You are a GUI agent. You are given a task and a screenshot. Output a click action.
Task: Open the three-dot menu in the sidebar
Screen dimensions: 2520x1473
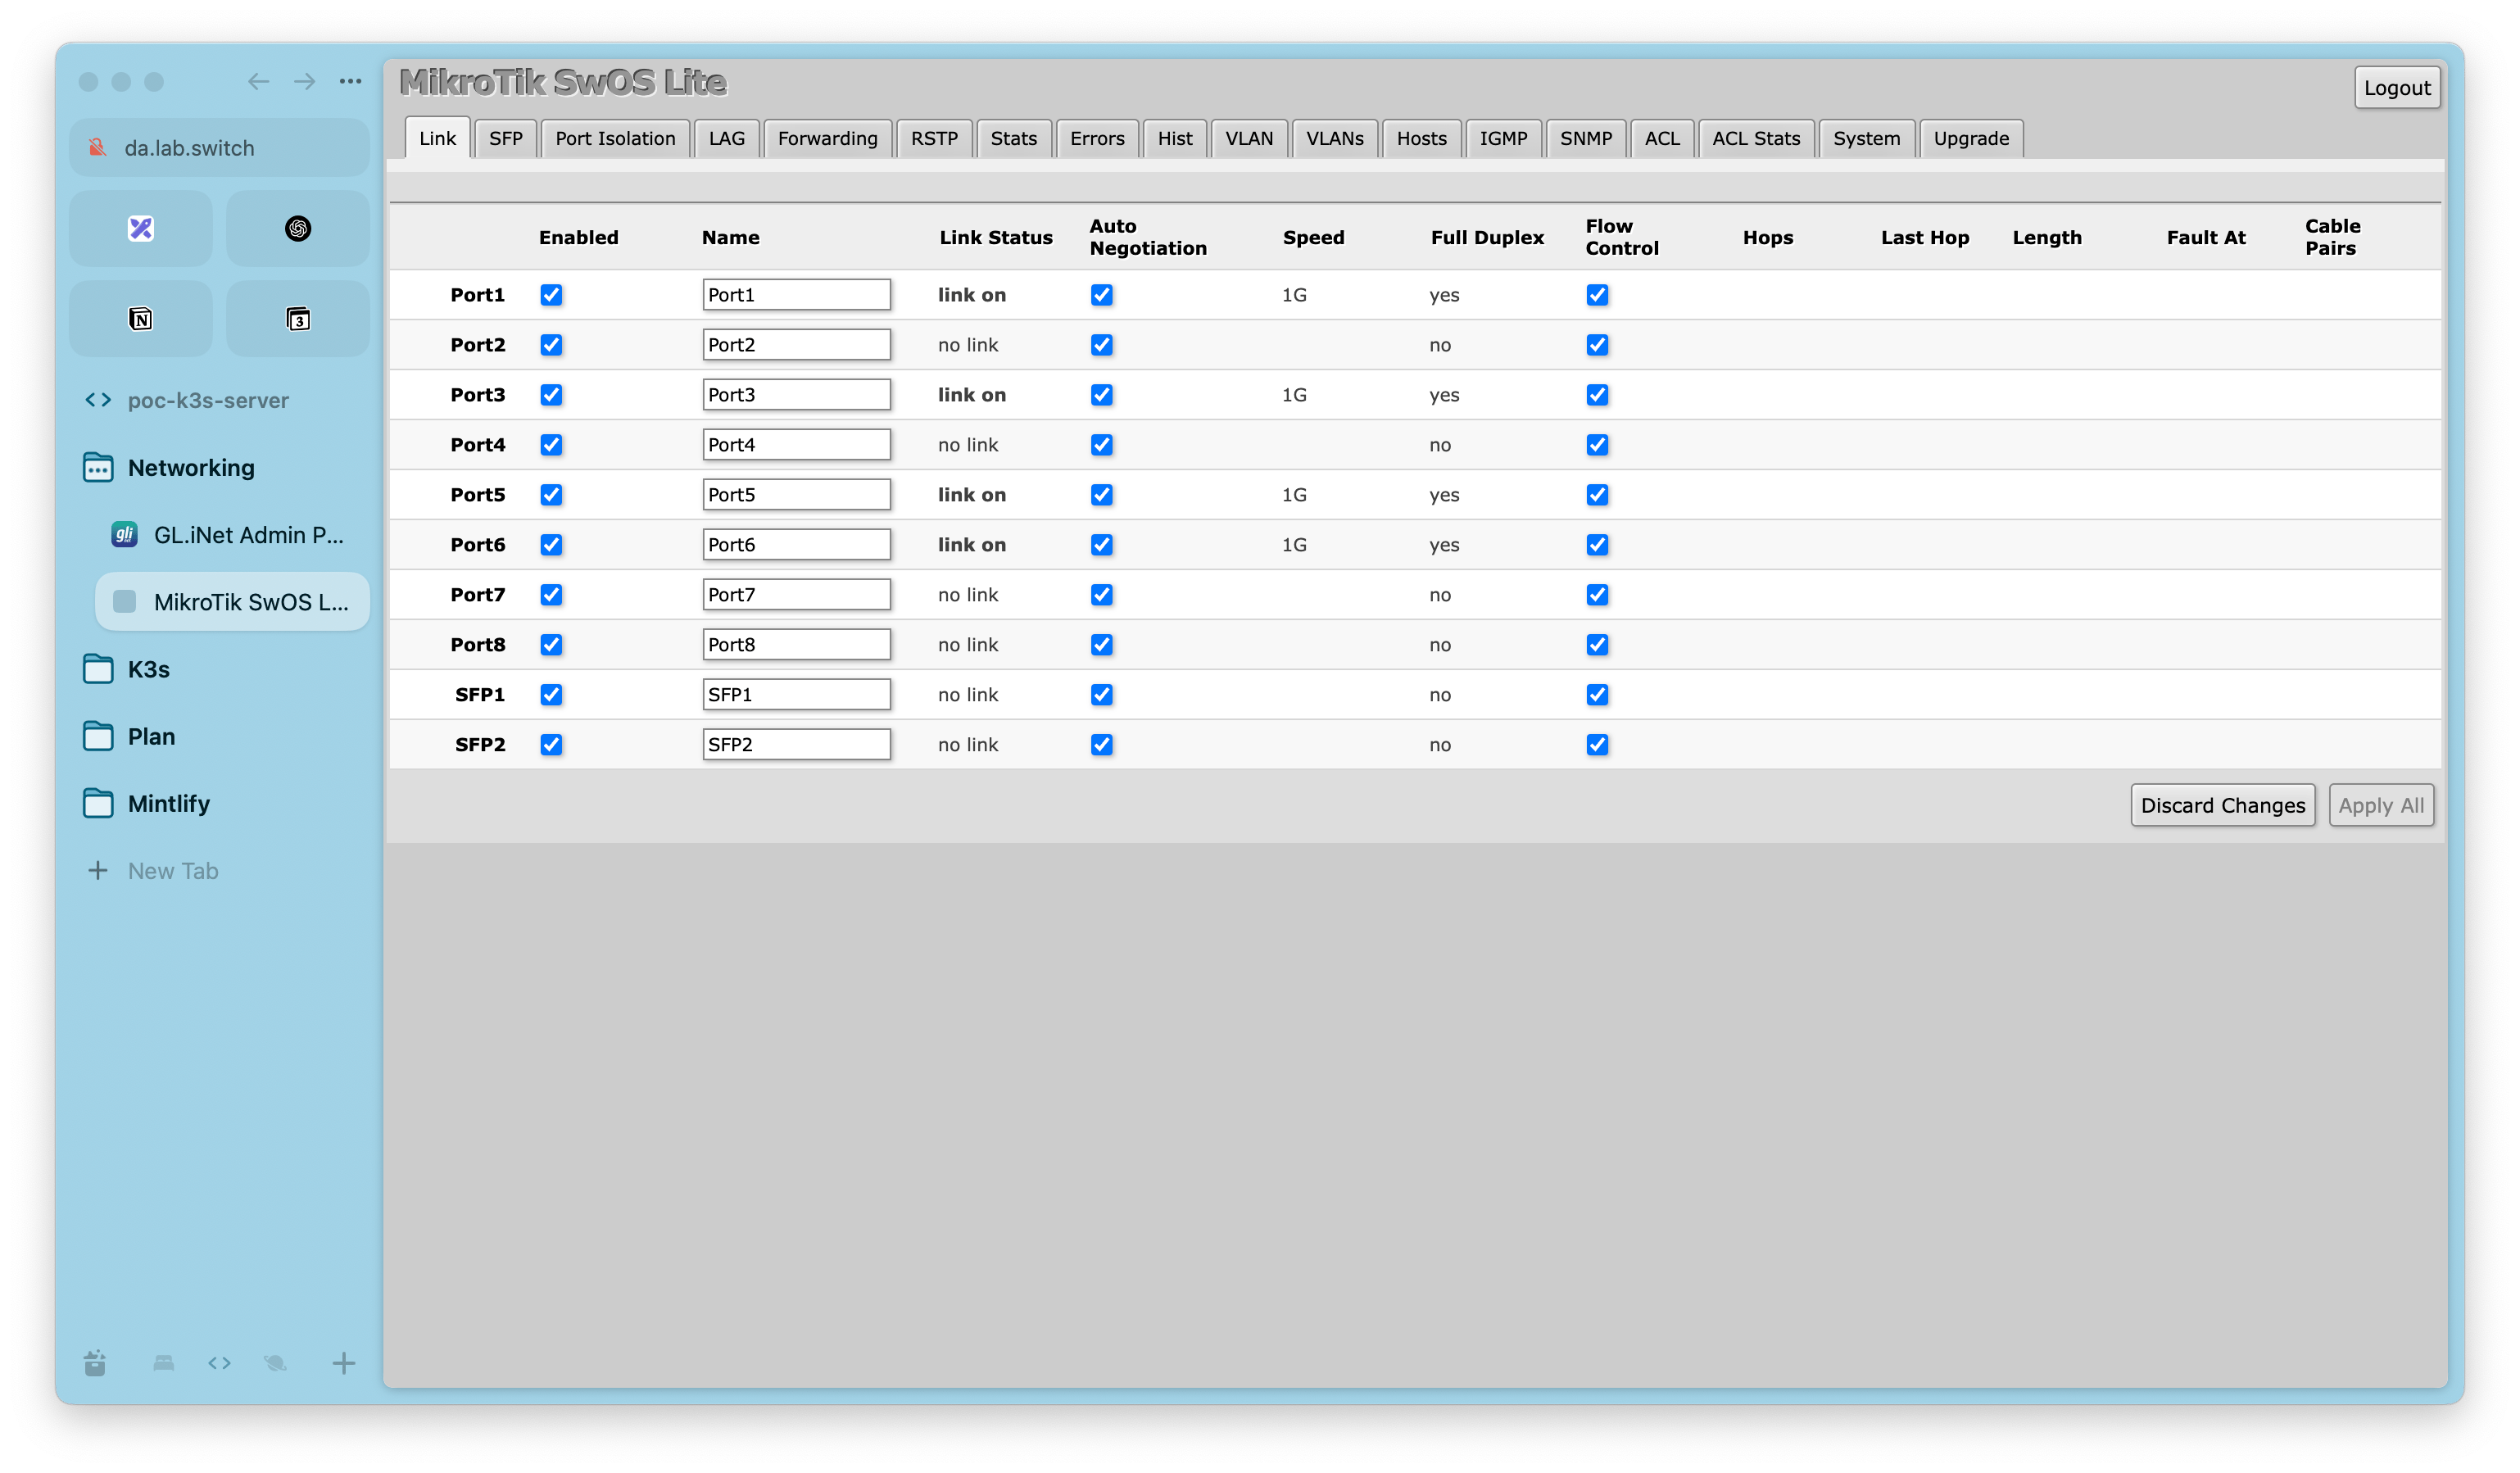[350, 82]
